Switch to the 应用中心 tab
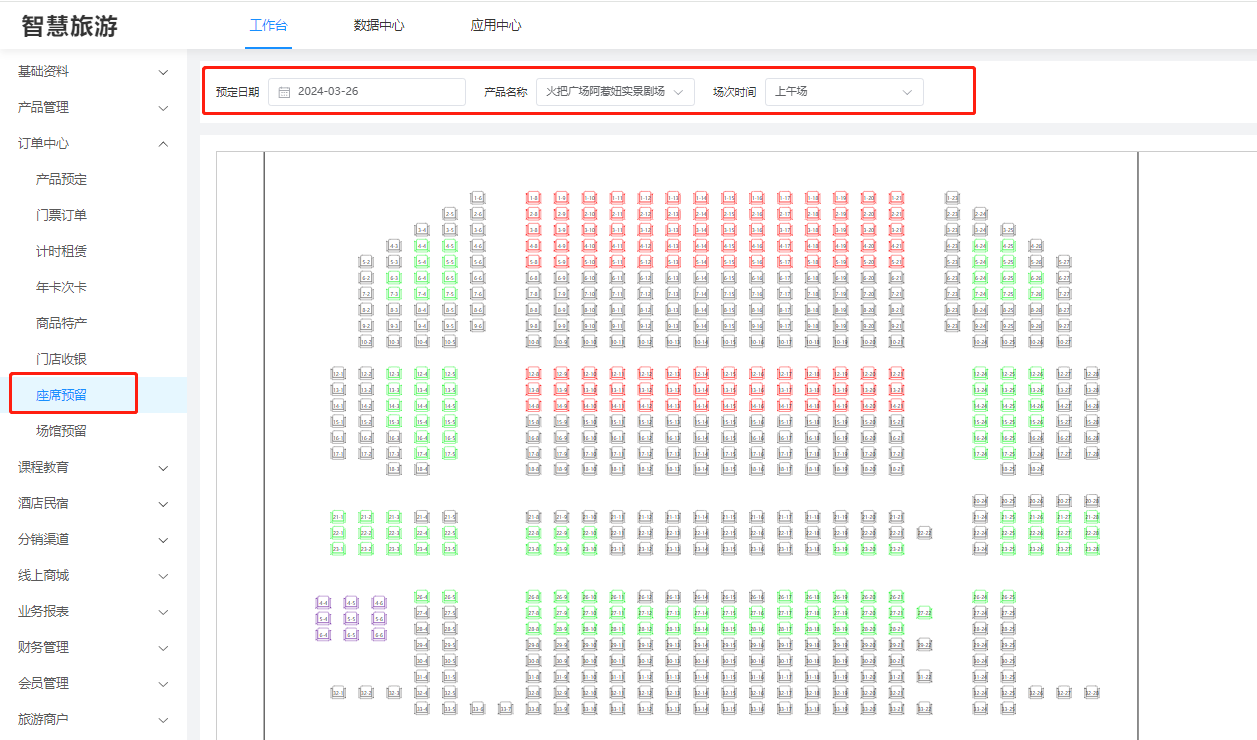Viewport: 1257px width, 740px height. pyautogui.click(x=496, y=25)
